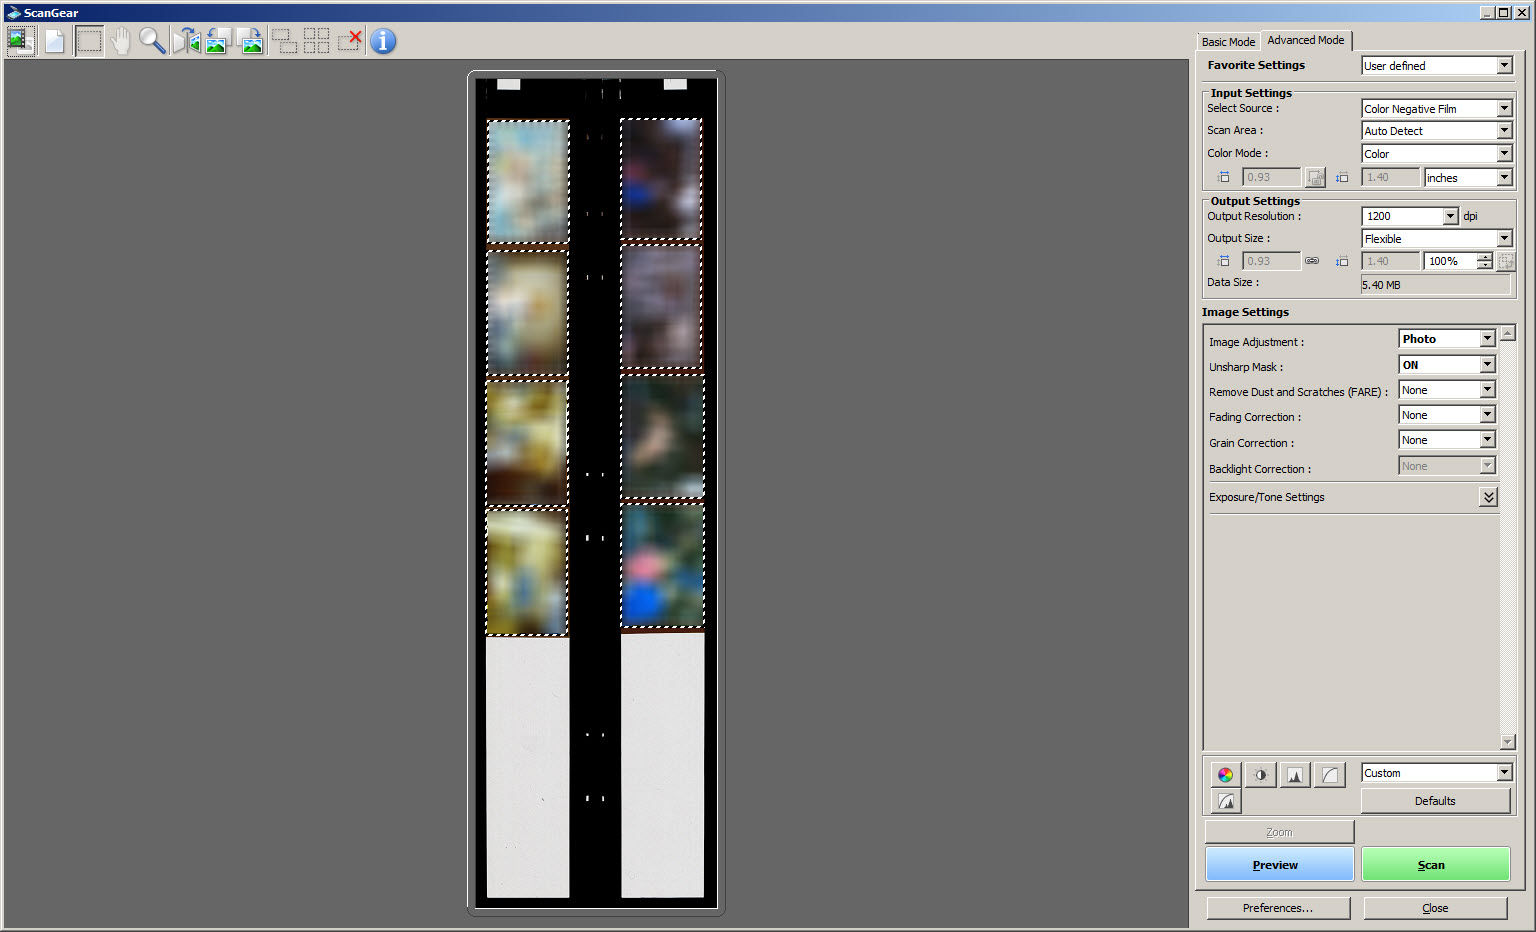Open the Custom tone curve preset dropdown
Viewport: 1536px width, 932px height.
(x=1437, y=773)
